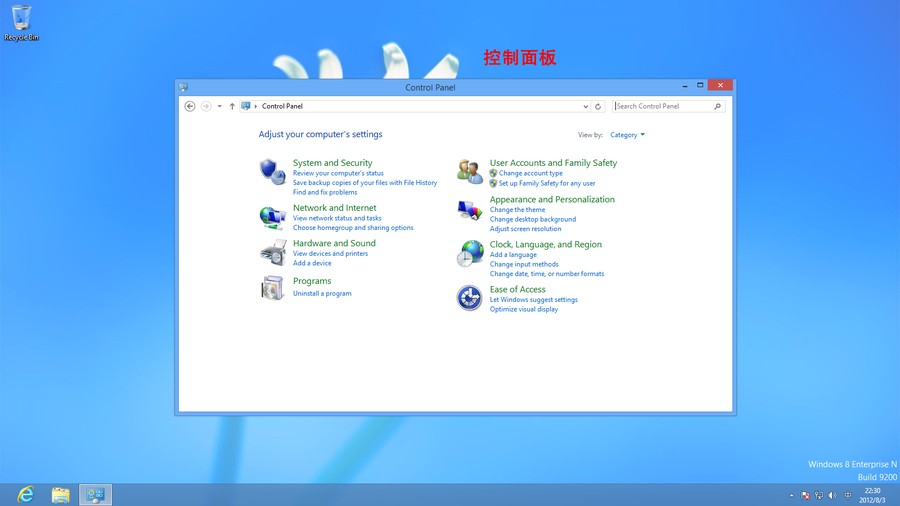Screen dimensions: 900x506
Task: Click the Clock, Language, and Region icon
Action: click(470, 254)
